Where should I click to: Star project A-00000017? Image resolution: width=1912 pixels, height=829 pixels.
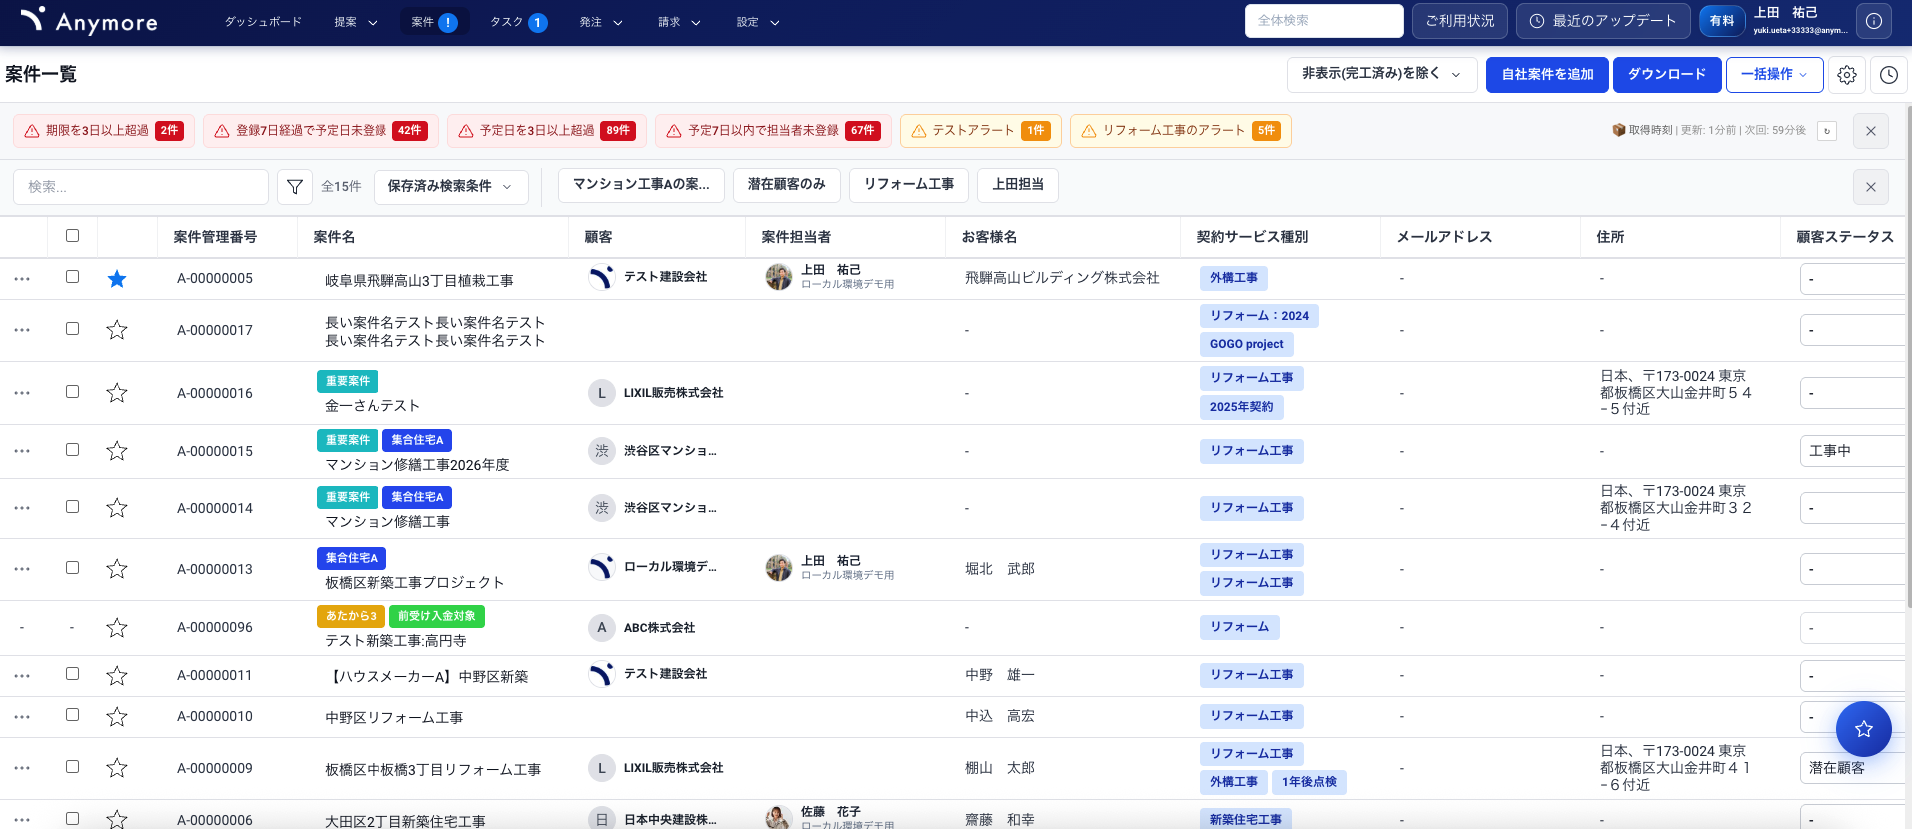point(117,330)
